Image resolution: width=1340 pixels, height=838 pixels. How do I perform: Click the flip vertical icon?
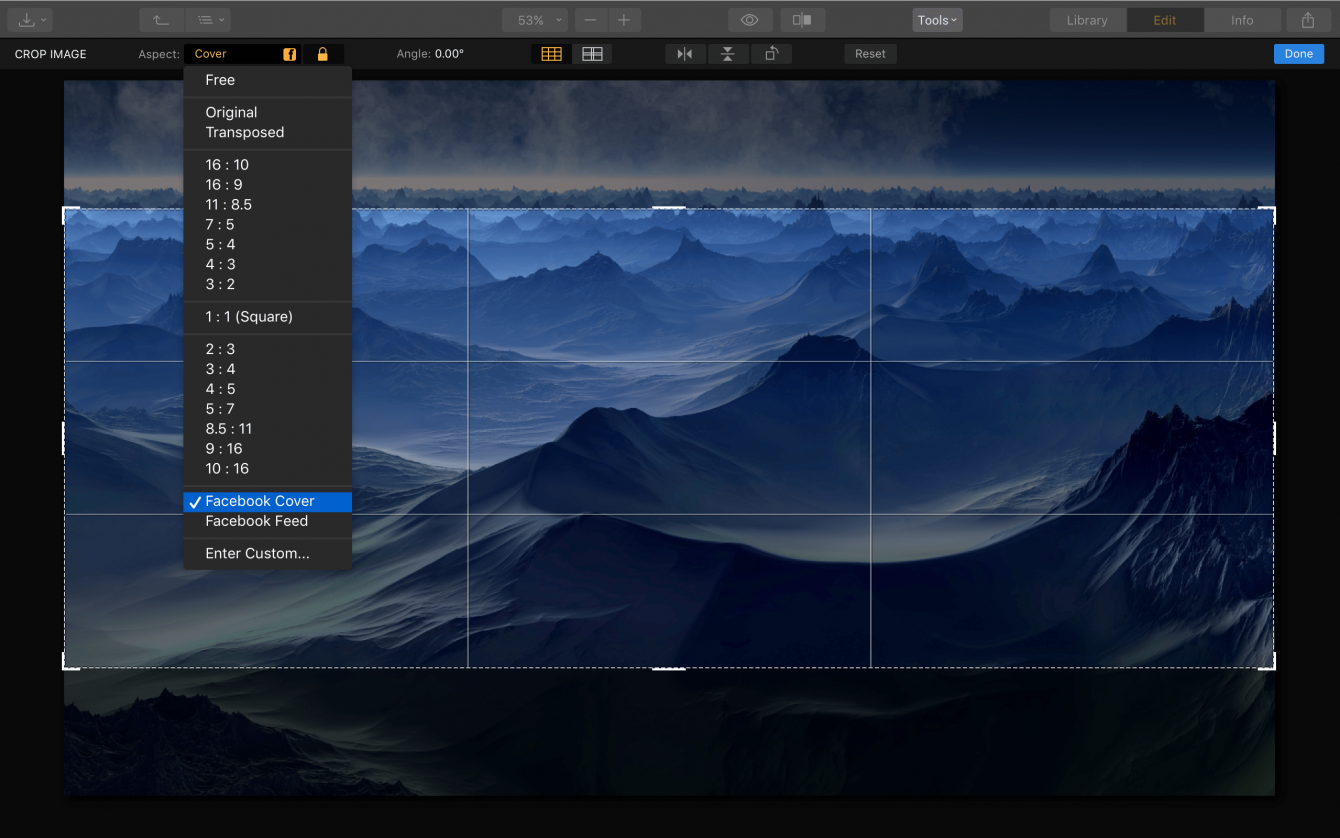728,54
